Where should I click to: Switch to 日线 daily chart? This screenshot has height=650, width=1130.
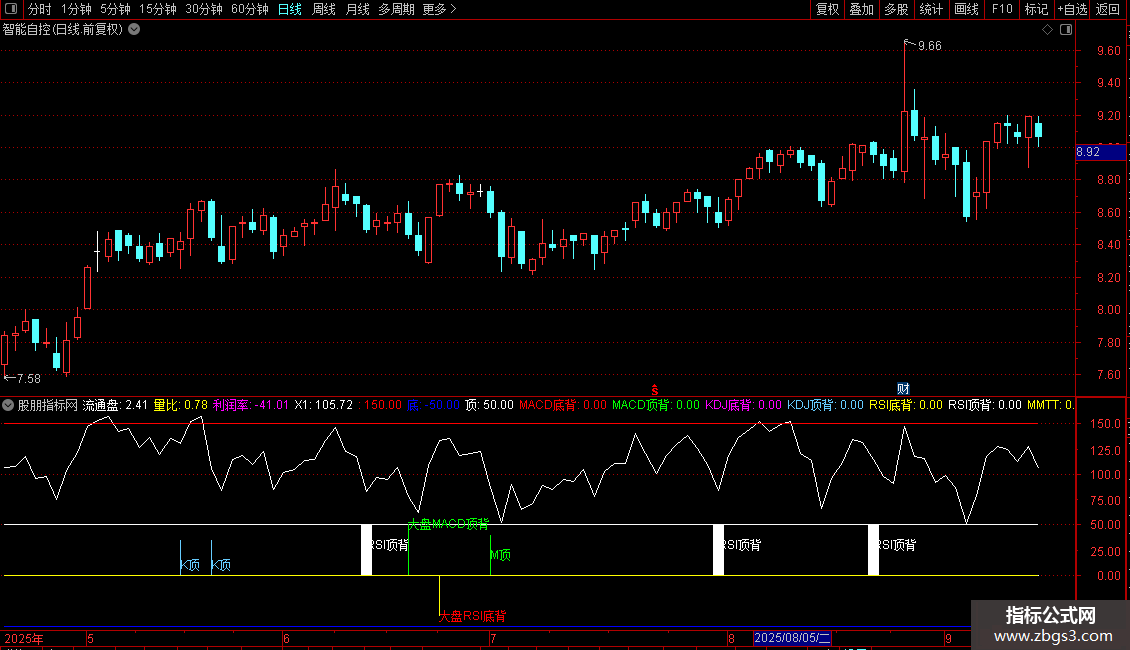pos(290,9)
